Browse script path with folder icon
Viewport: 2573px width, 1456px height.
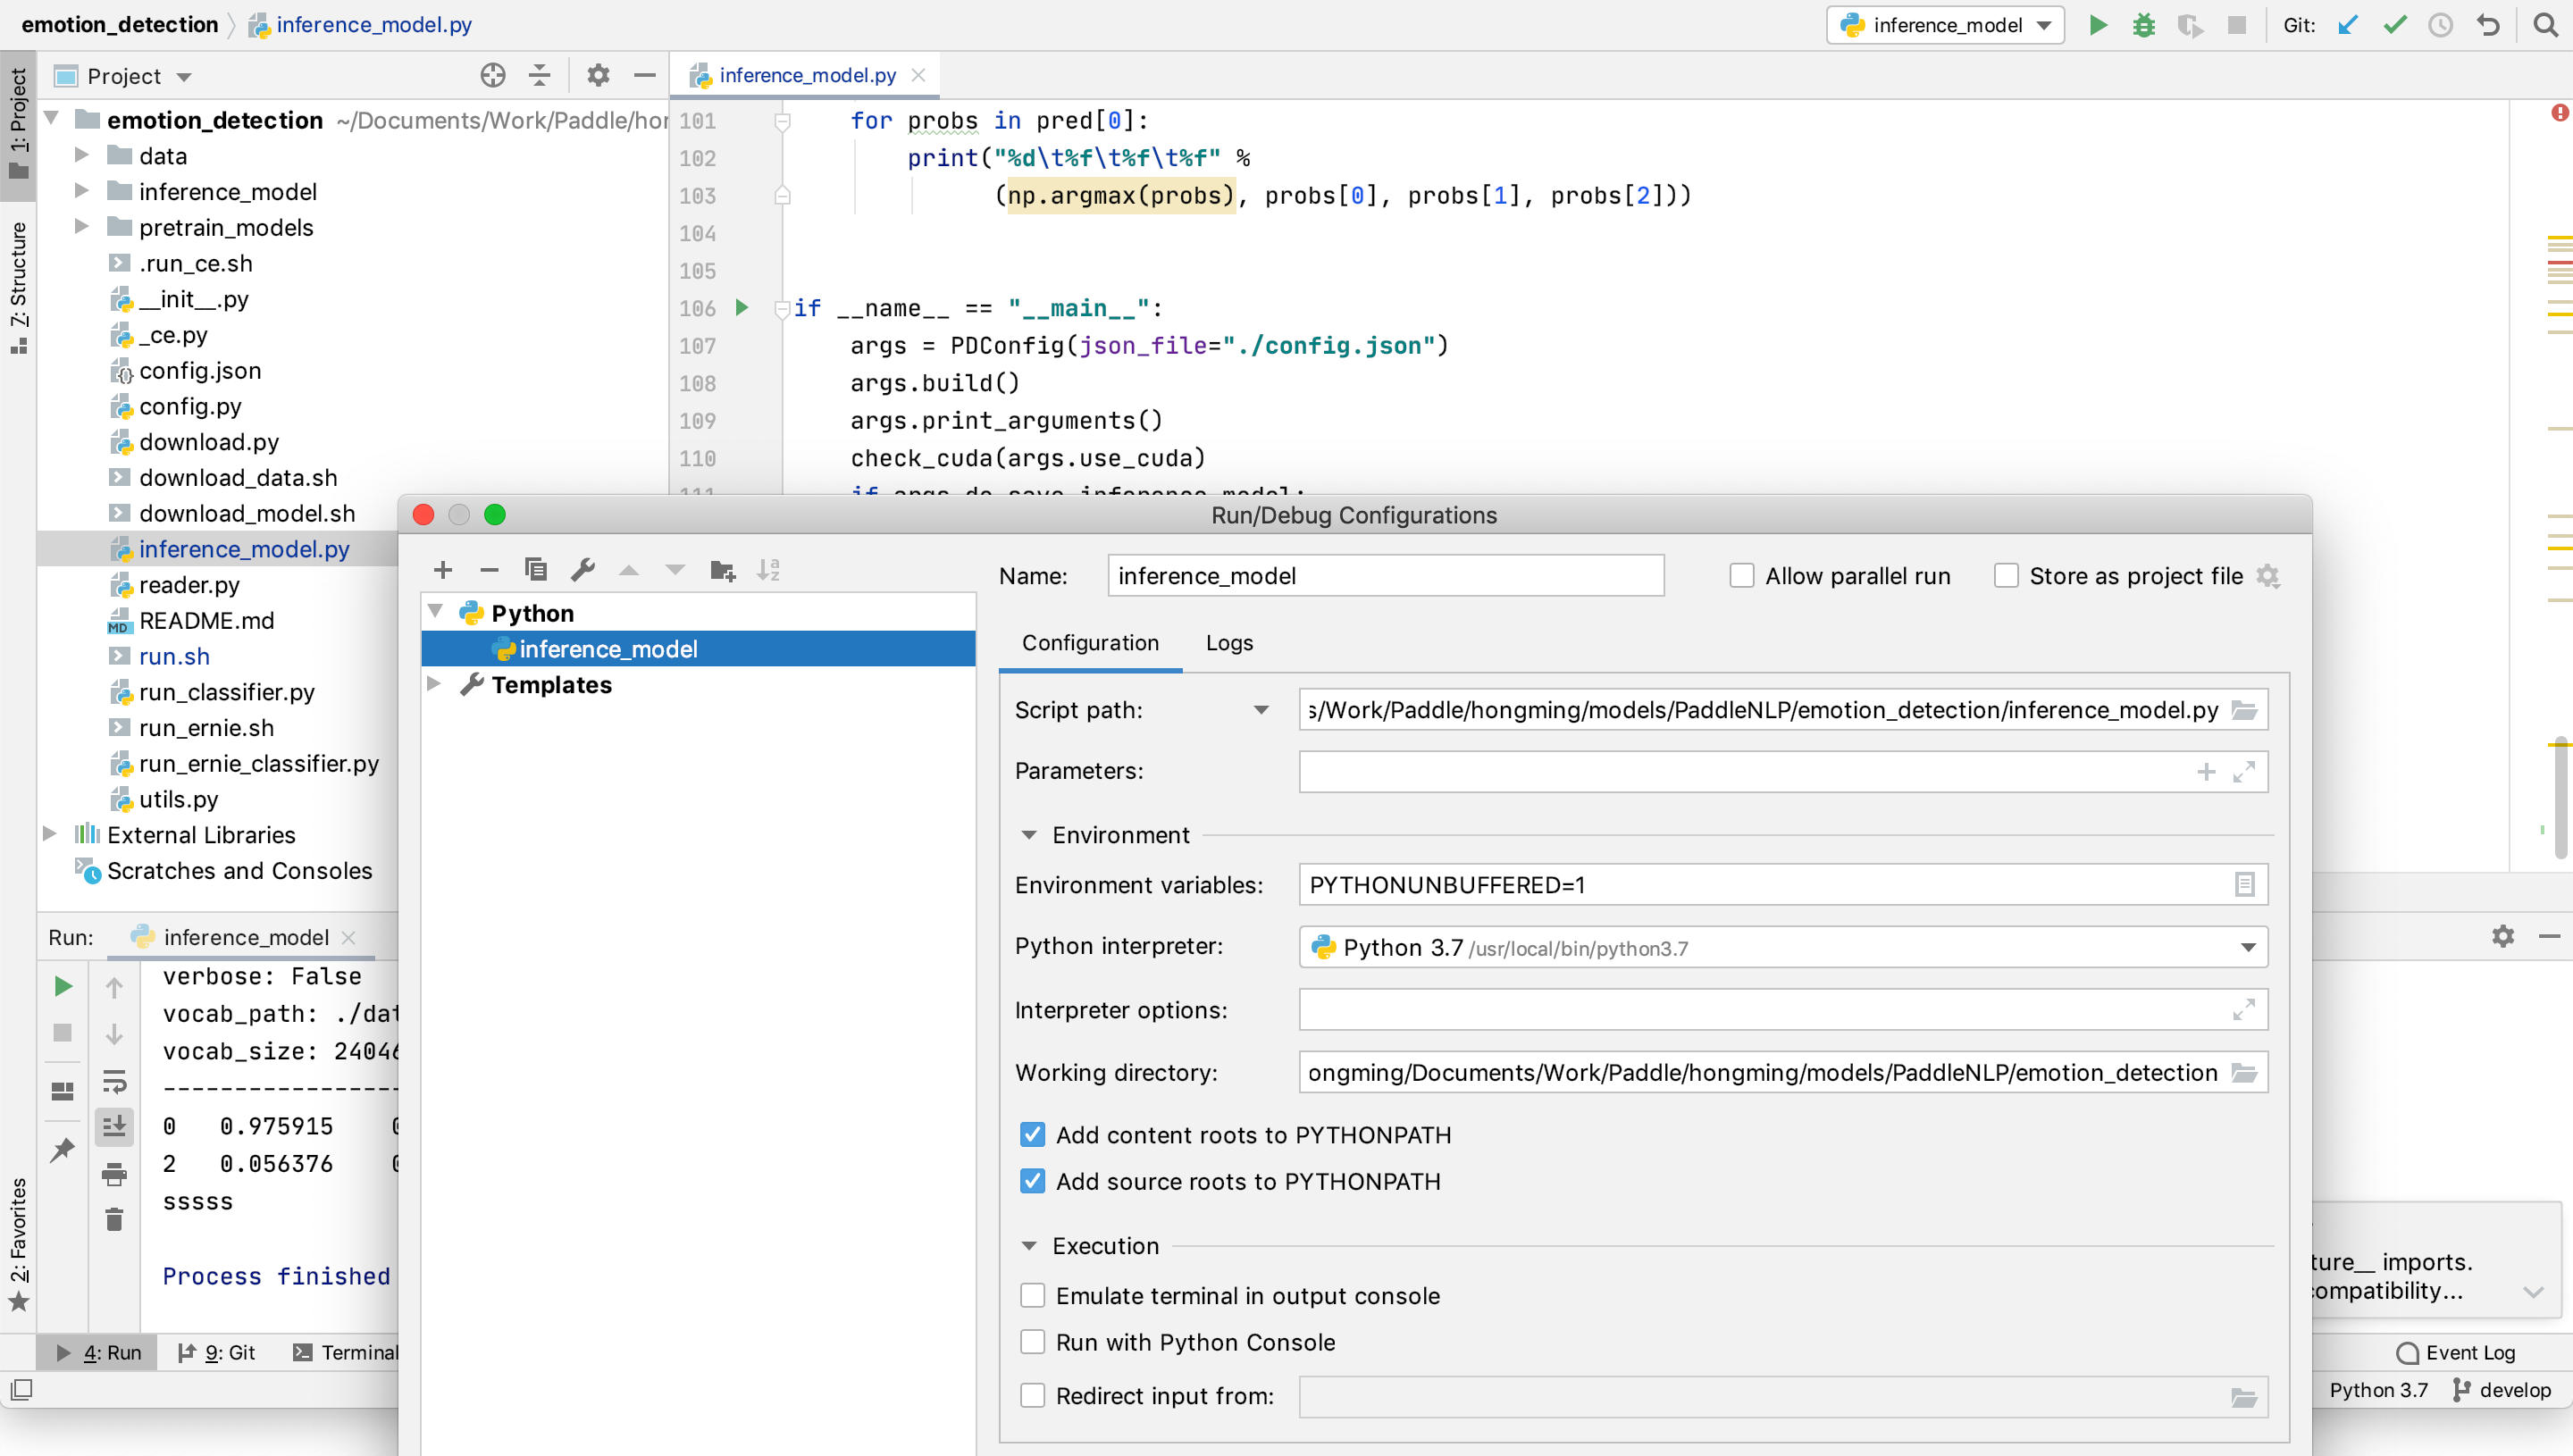pos(2244,710)
